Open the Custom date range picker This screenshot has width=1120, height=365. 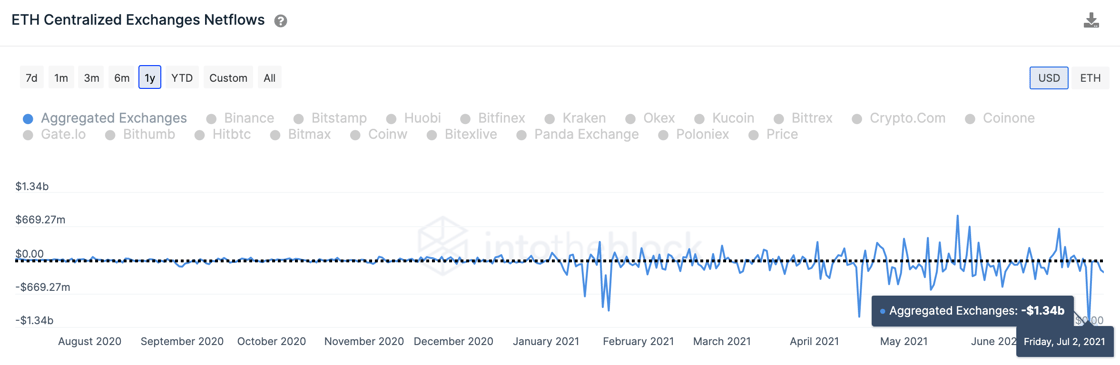(x=229, y=78)
